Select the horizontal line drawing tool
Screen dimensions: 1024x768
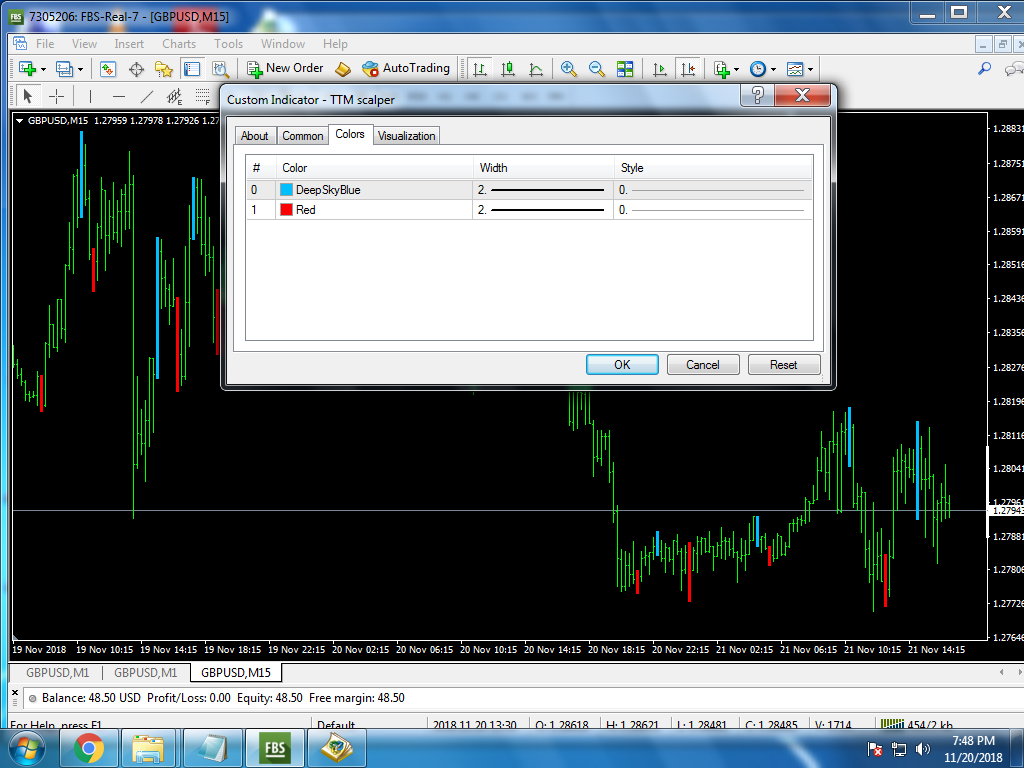coord(118,97)
